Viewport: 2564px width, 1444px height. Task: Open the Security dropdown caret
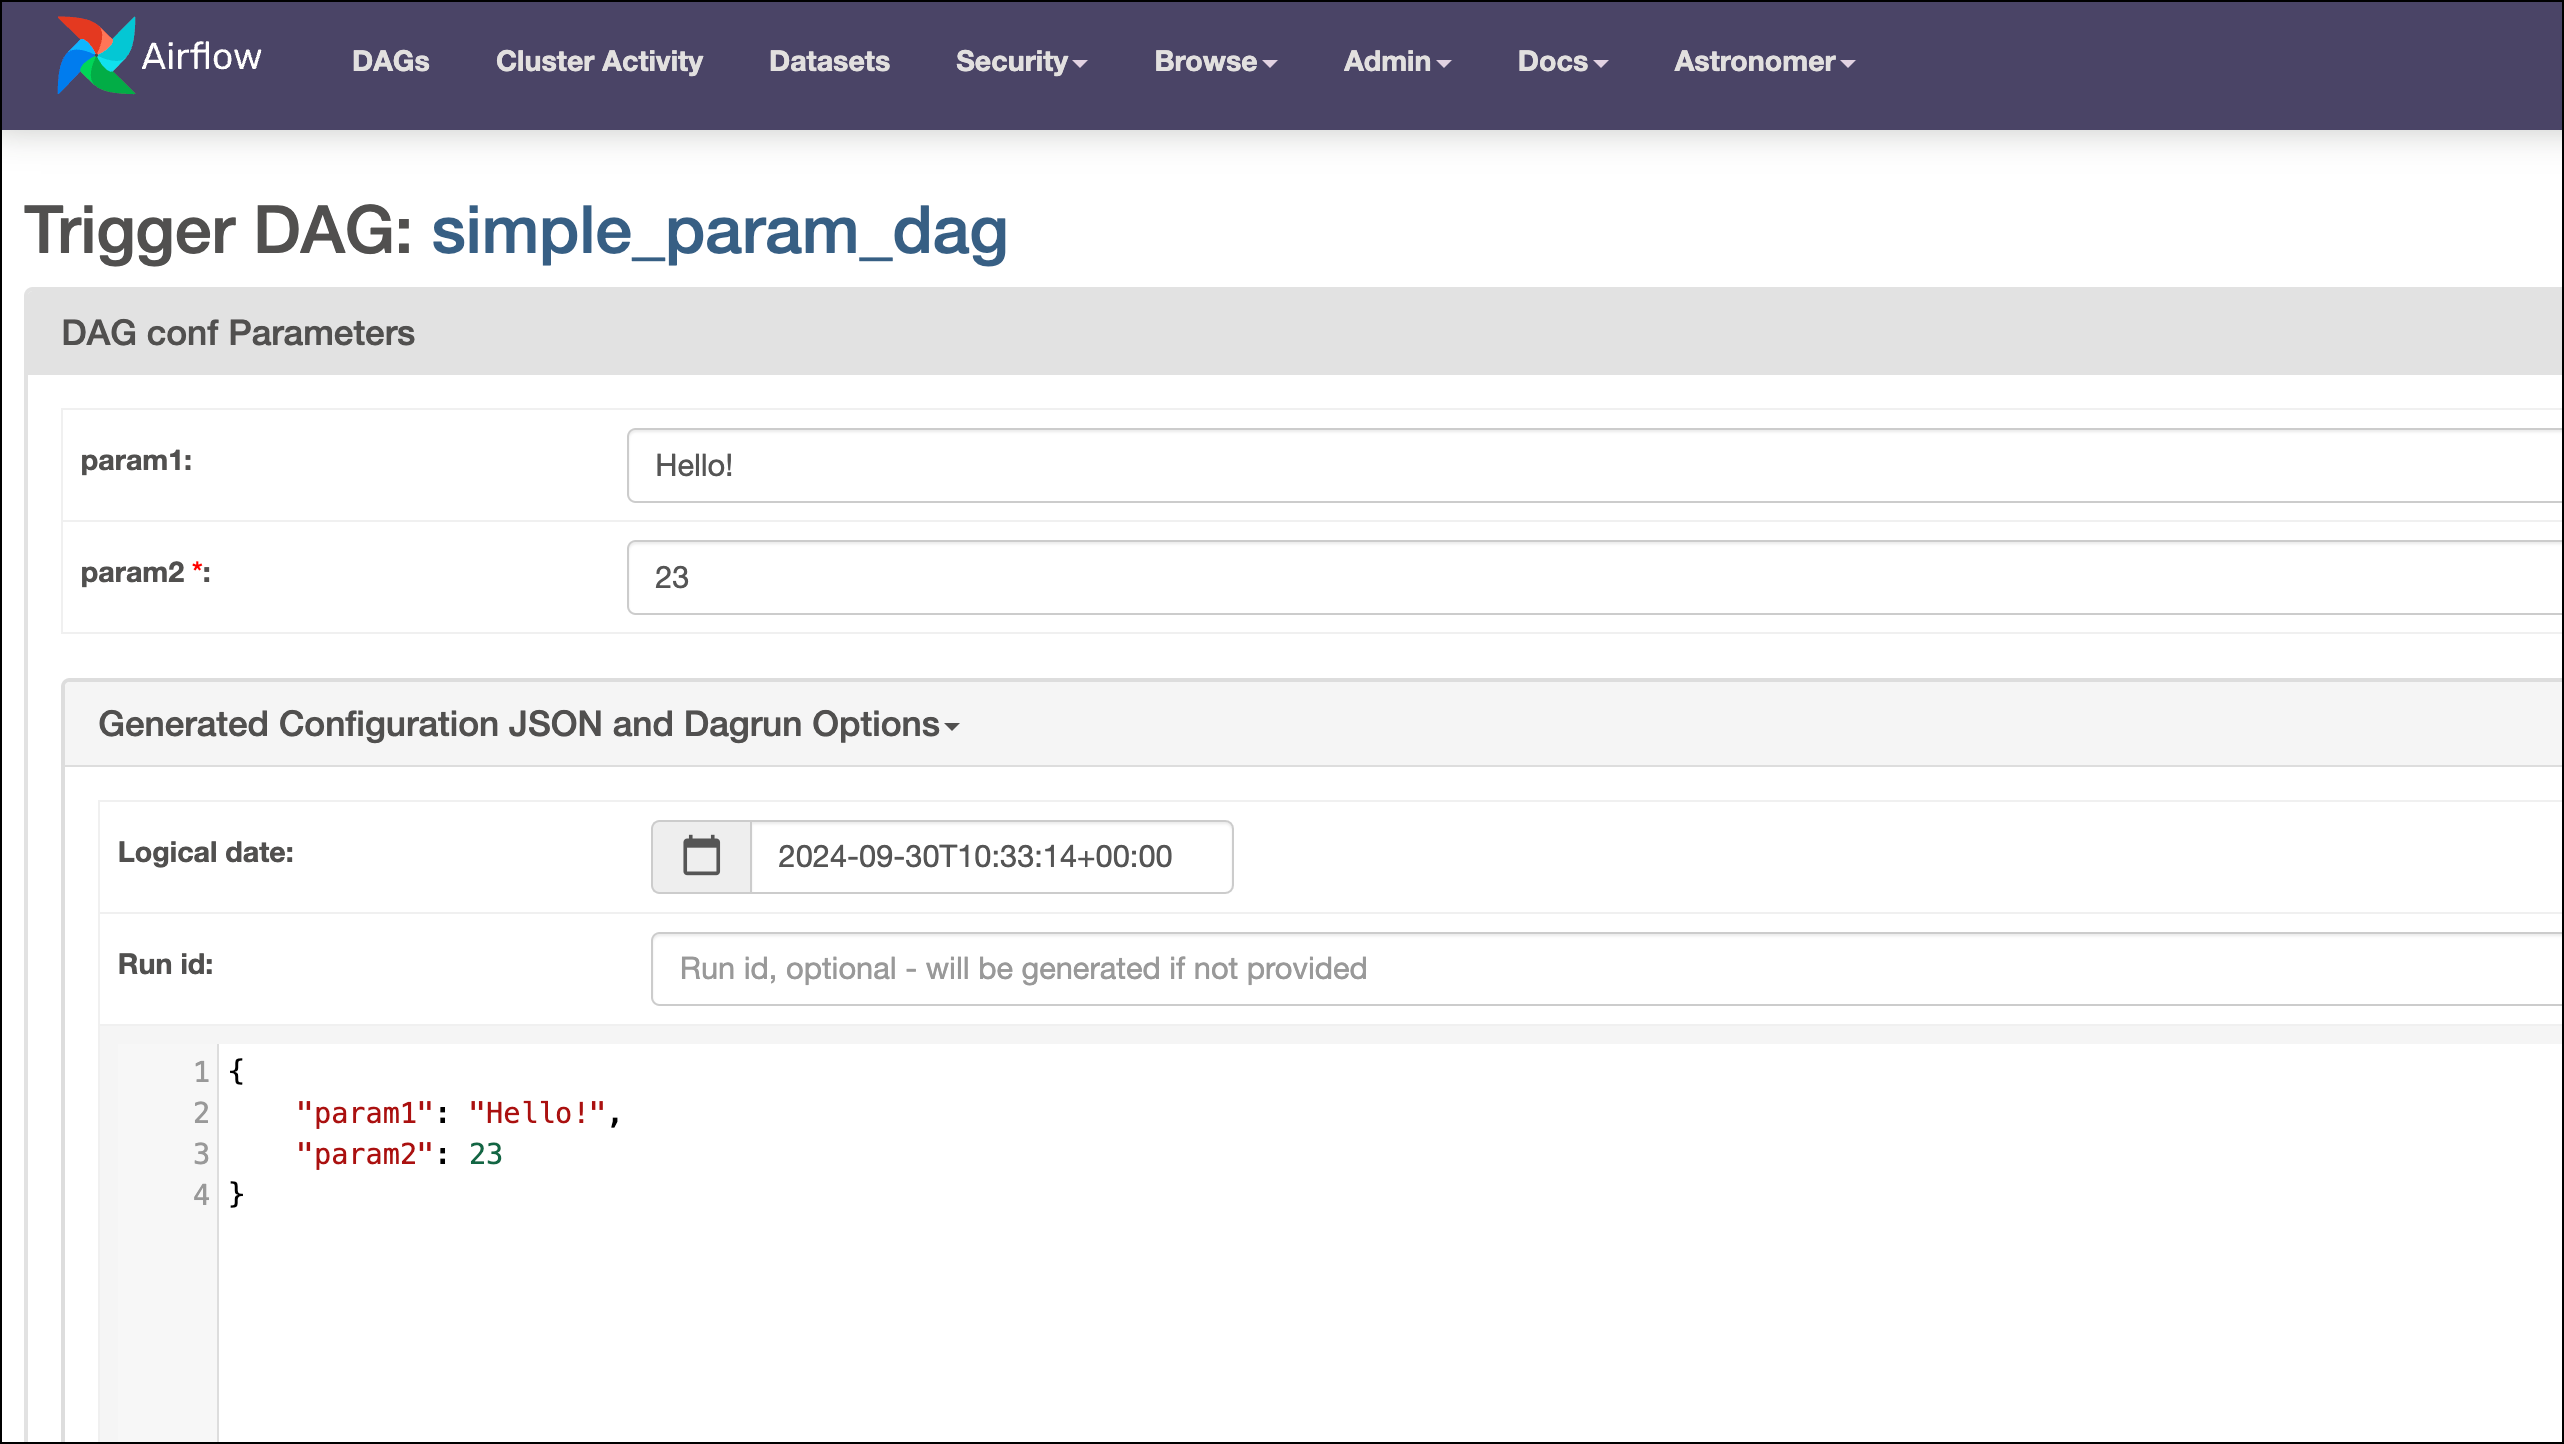pyautogui.click(x=1081, y=63)
